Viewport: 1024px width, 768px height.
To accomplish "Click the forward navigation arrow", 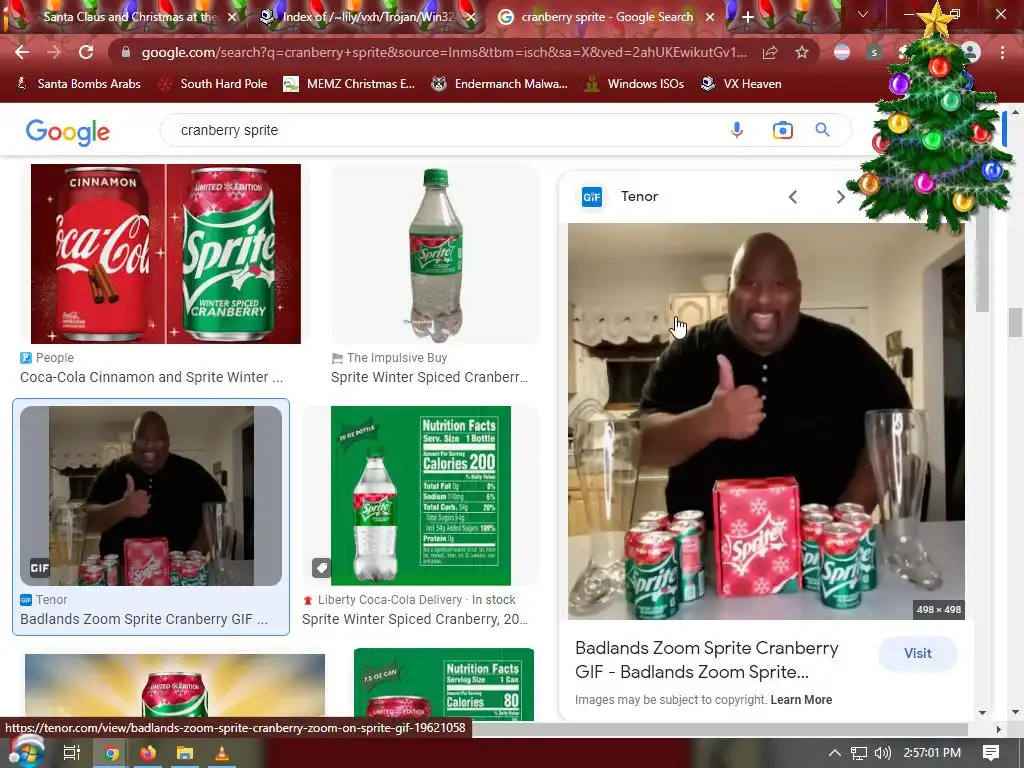I will (54, 52).
